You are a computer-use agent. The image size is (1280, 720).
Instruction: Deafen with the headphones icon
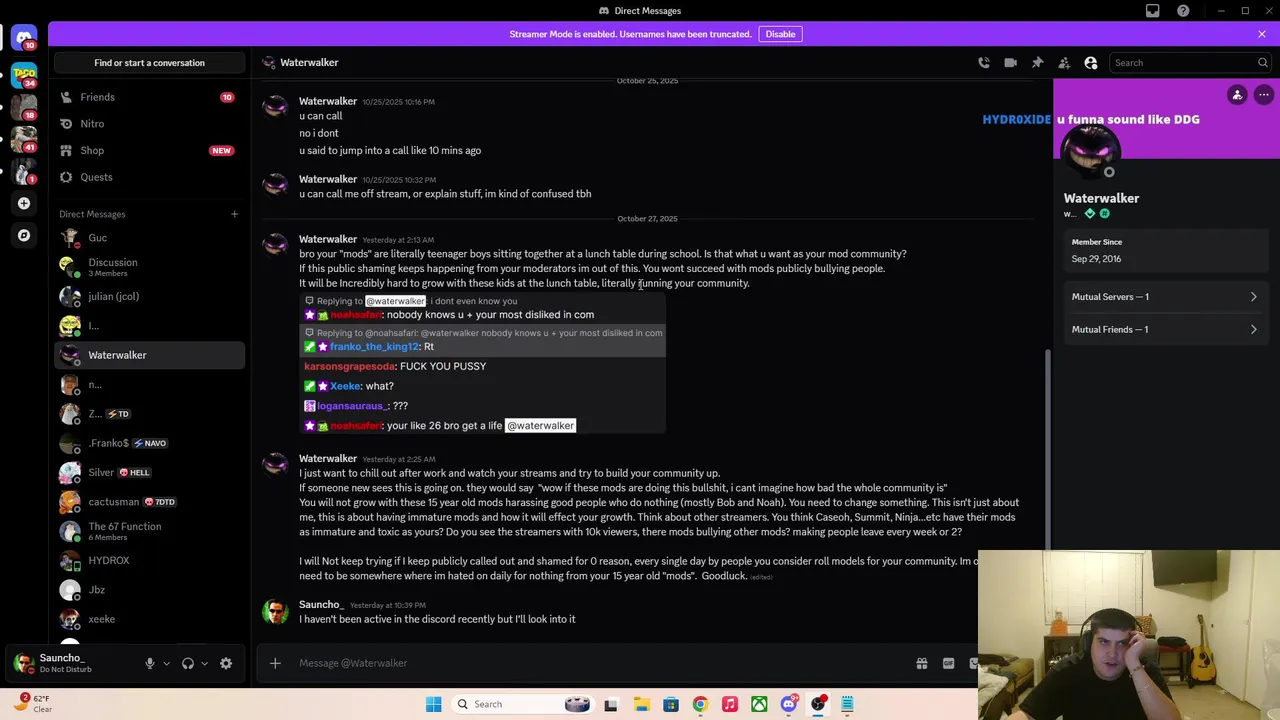pos(187,663)
